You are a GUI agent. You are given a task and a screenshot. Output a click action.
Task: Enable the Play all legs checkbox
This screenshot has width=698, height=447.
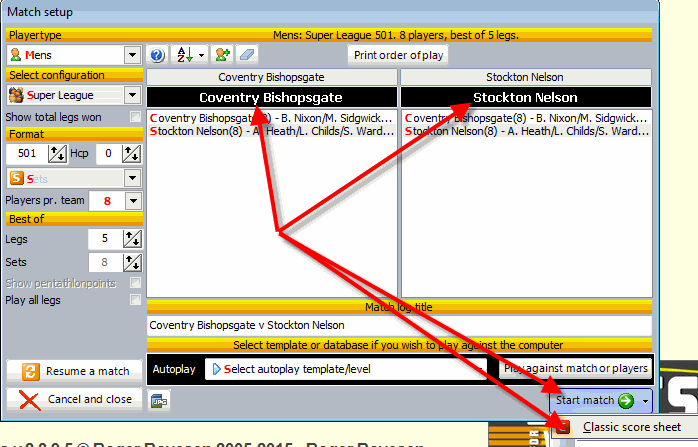click(x=135, y=299)
